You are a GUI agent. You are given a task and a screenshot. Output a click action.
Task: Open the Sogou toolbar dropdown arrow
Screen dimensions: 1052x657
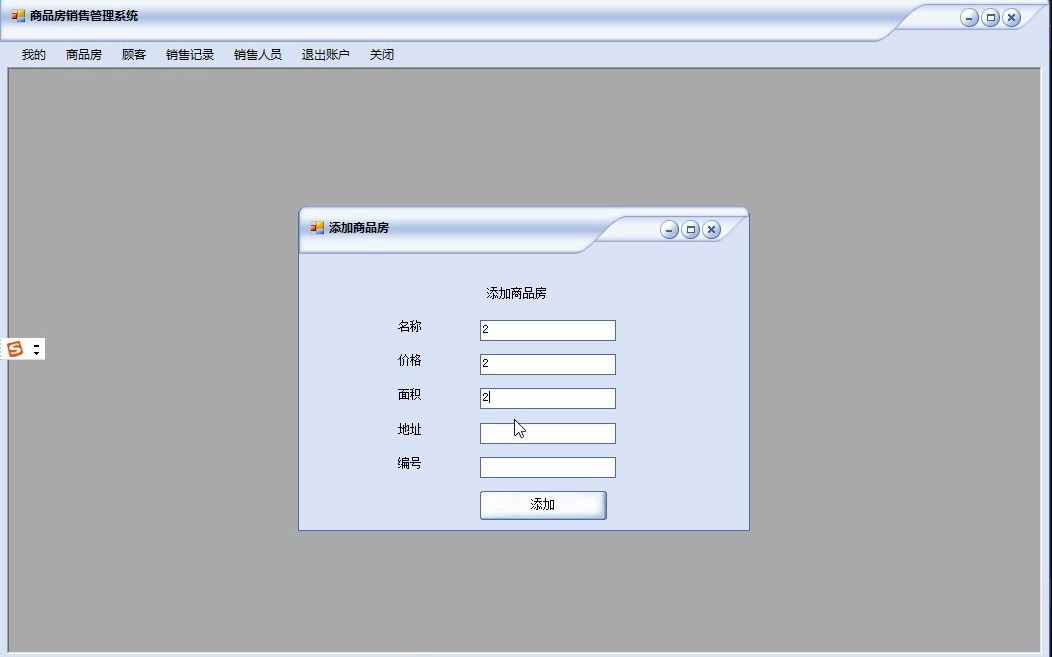point(36,353)
